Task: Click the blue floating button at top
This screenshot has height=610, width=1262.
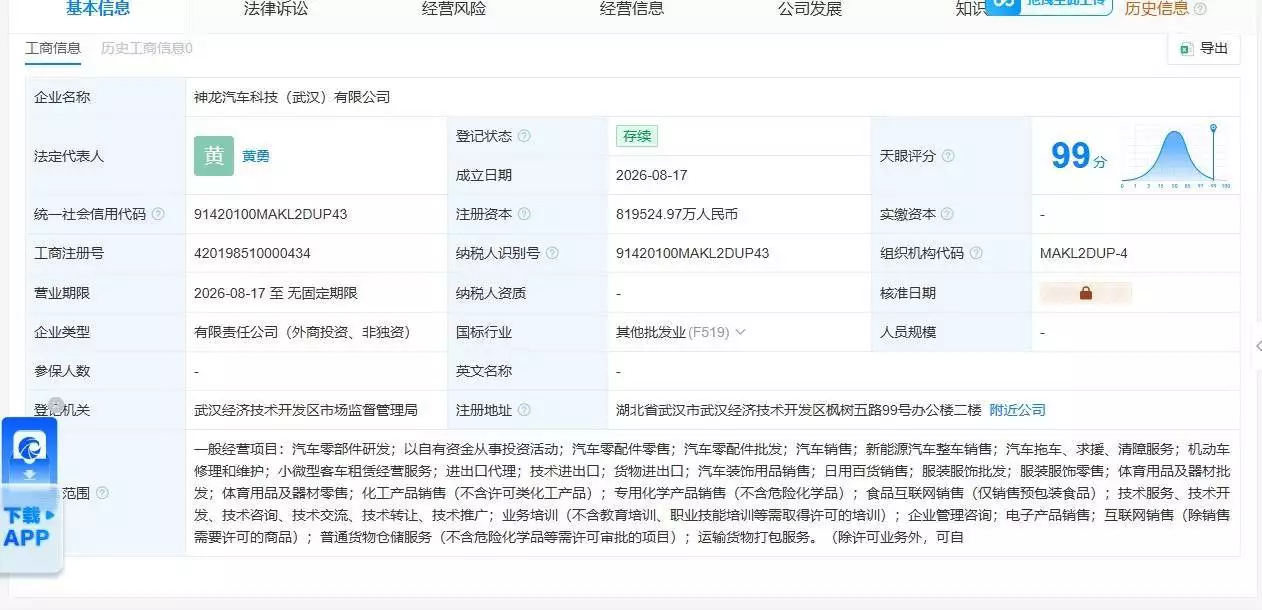Action: click(1051, 6)
